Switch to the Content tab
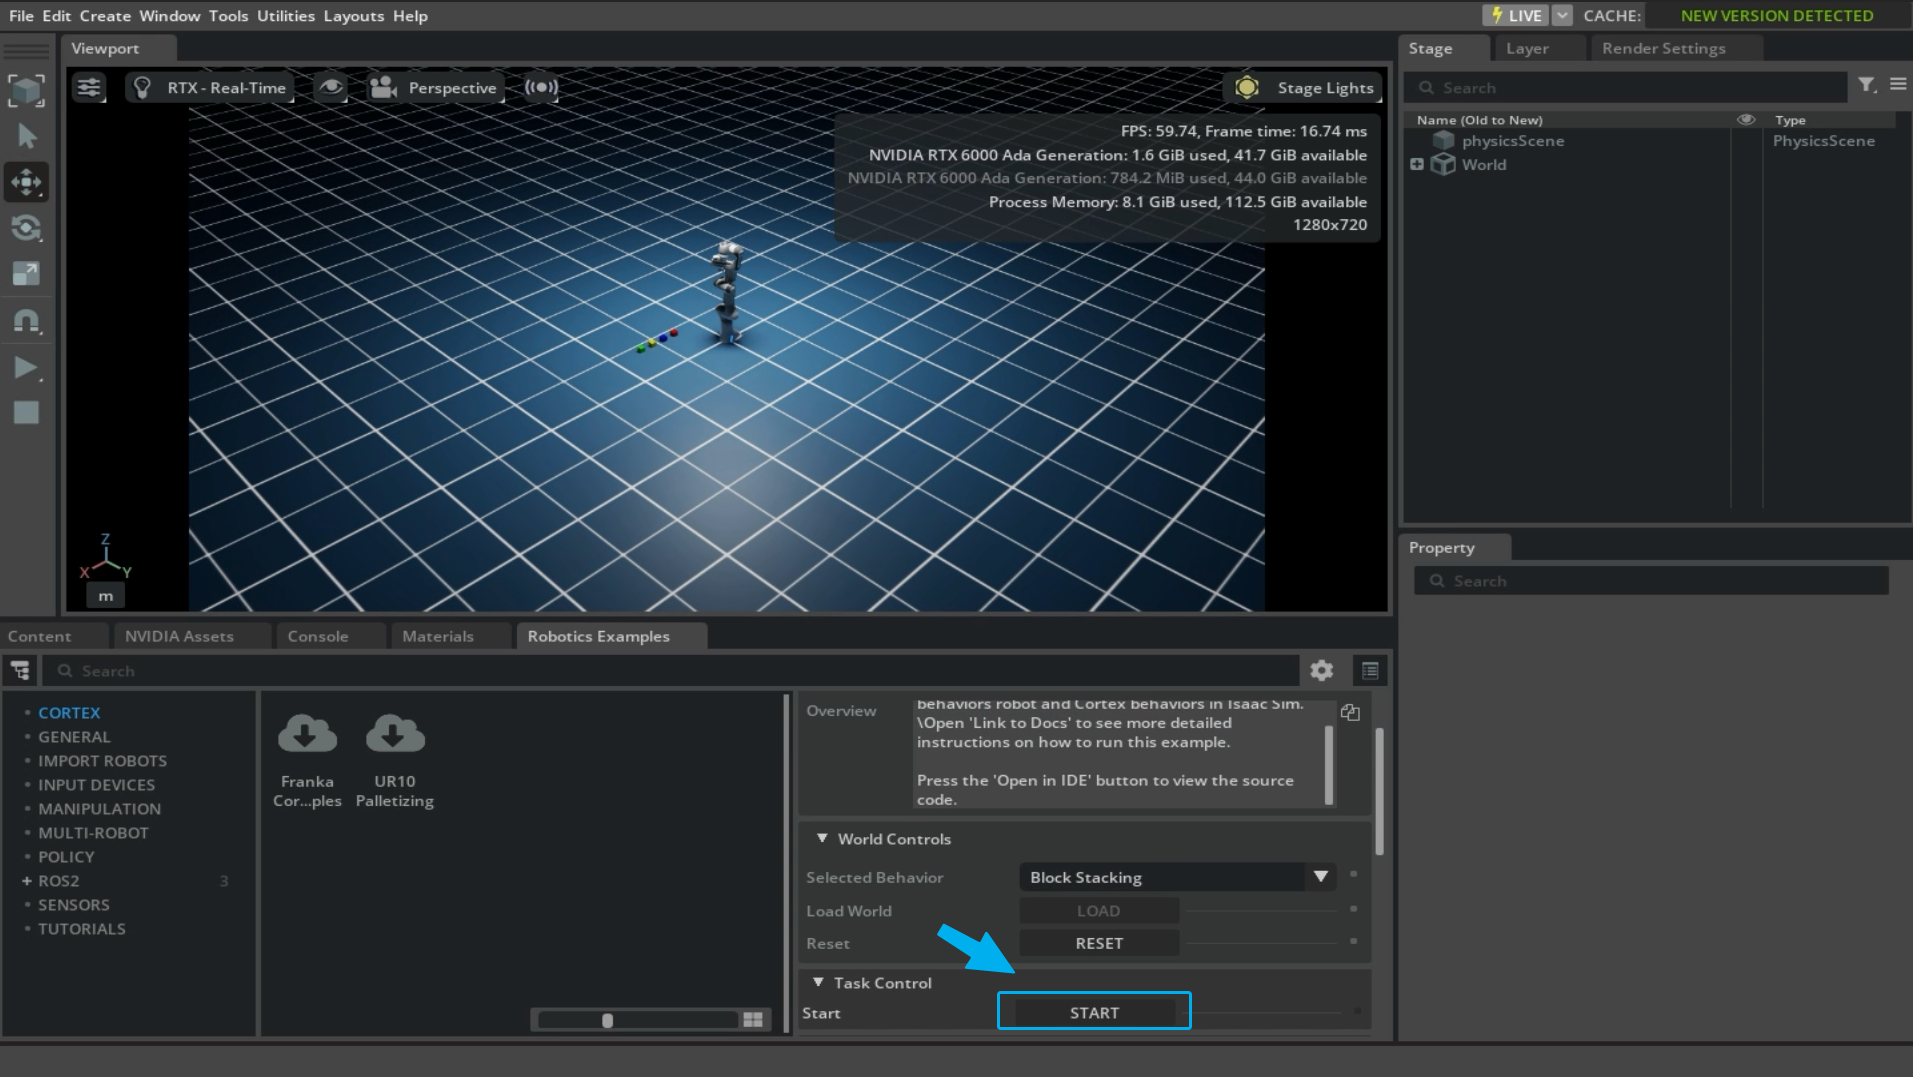 point(40,636)
